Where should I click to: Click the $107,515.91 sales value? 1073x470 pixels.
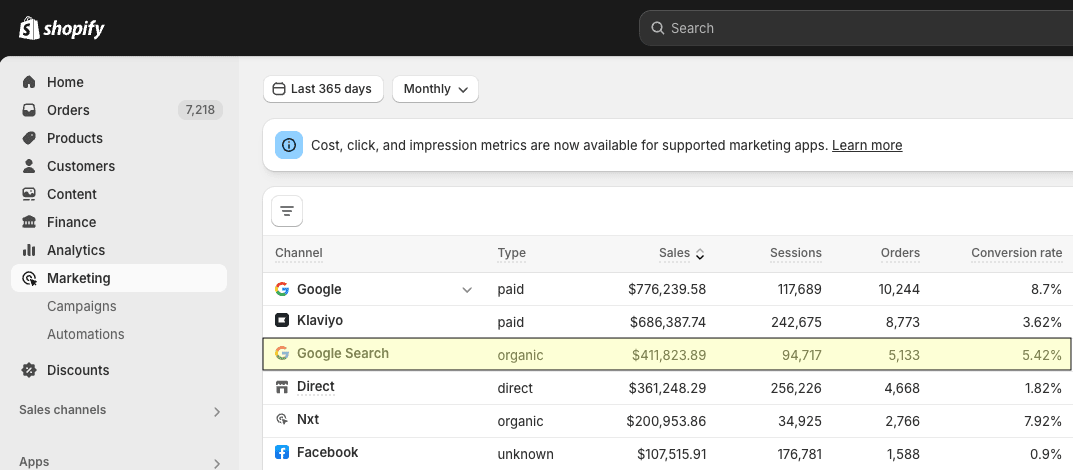pyautogui.click(x=671, y=454)
